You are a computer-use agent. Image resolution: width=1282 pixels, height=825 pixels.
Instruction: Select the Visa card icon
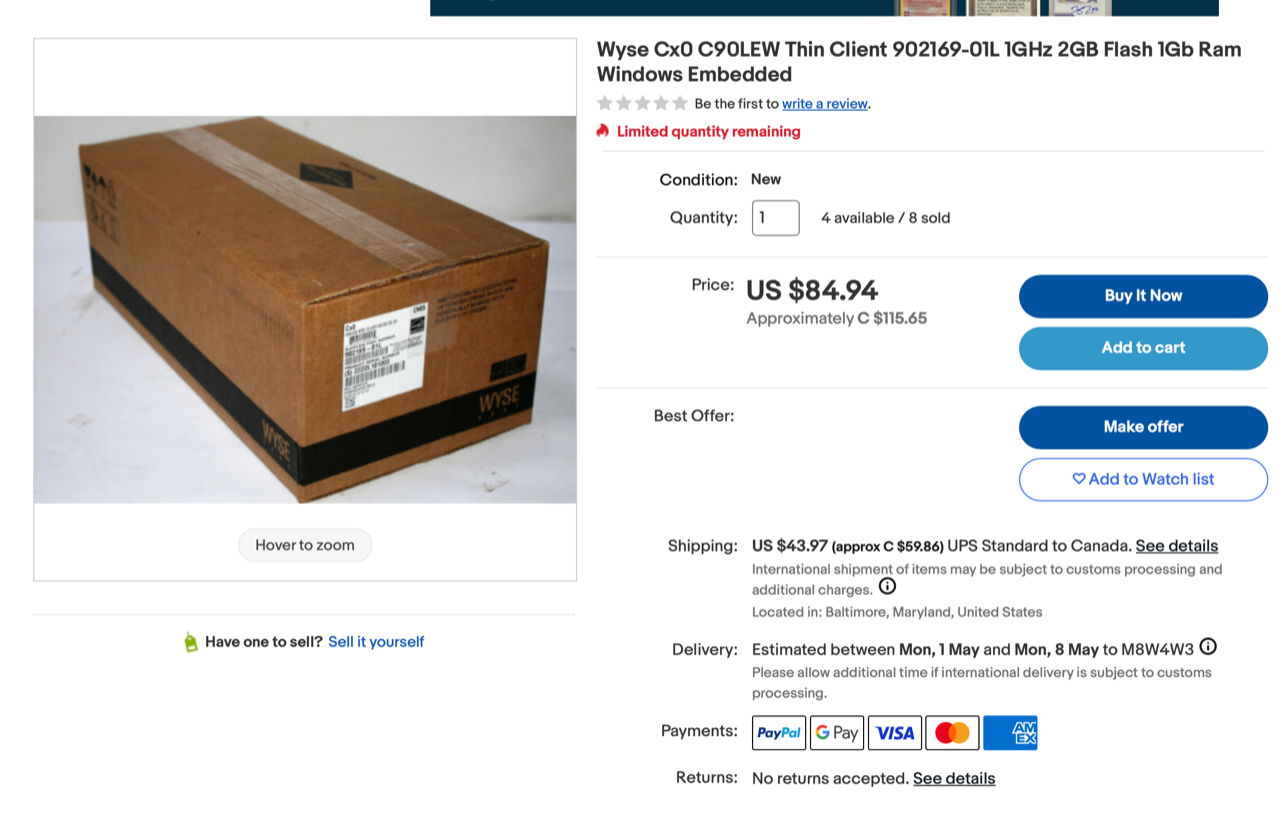[895, 733]
